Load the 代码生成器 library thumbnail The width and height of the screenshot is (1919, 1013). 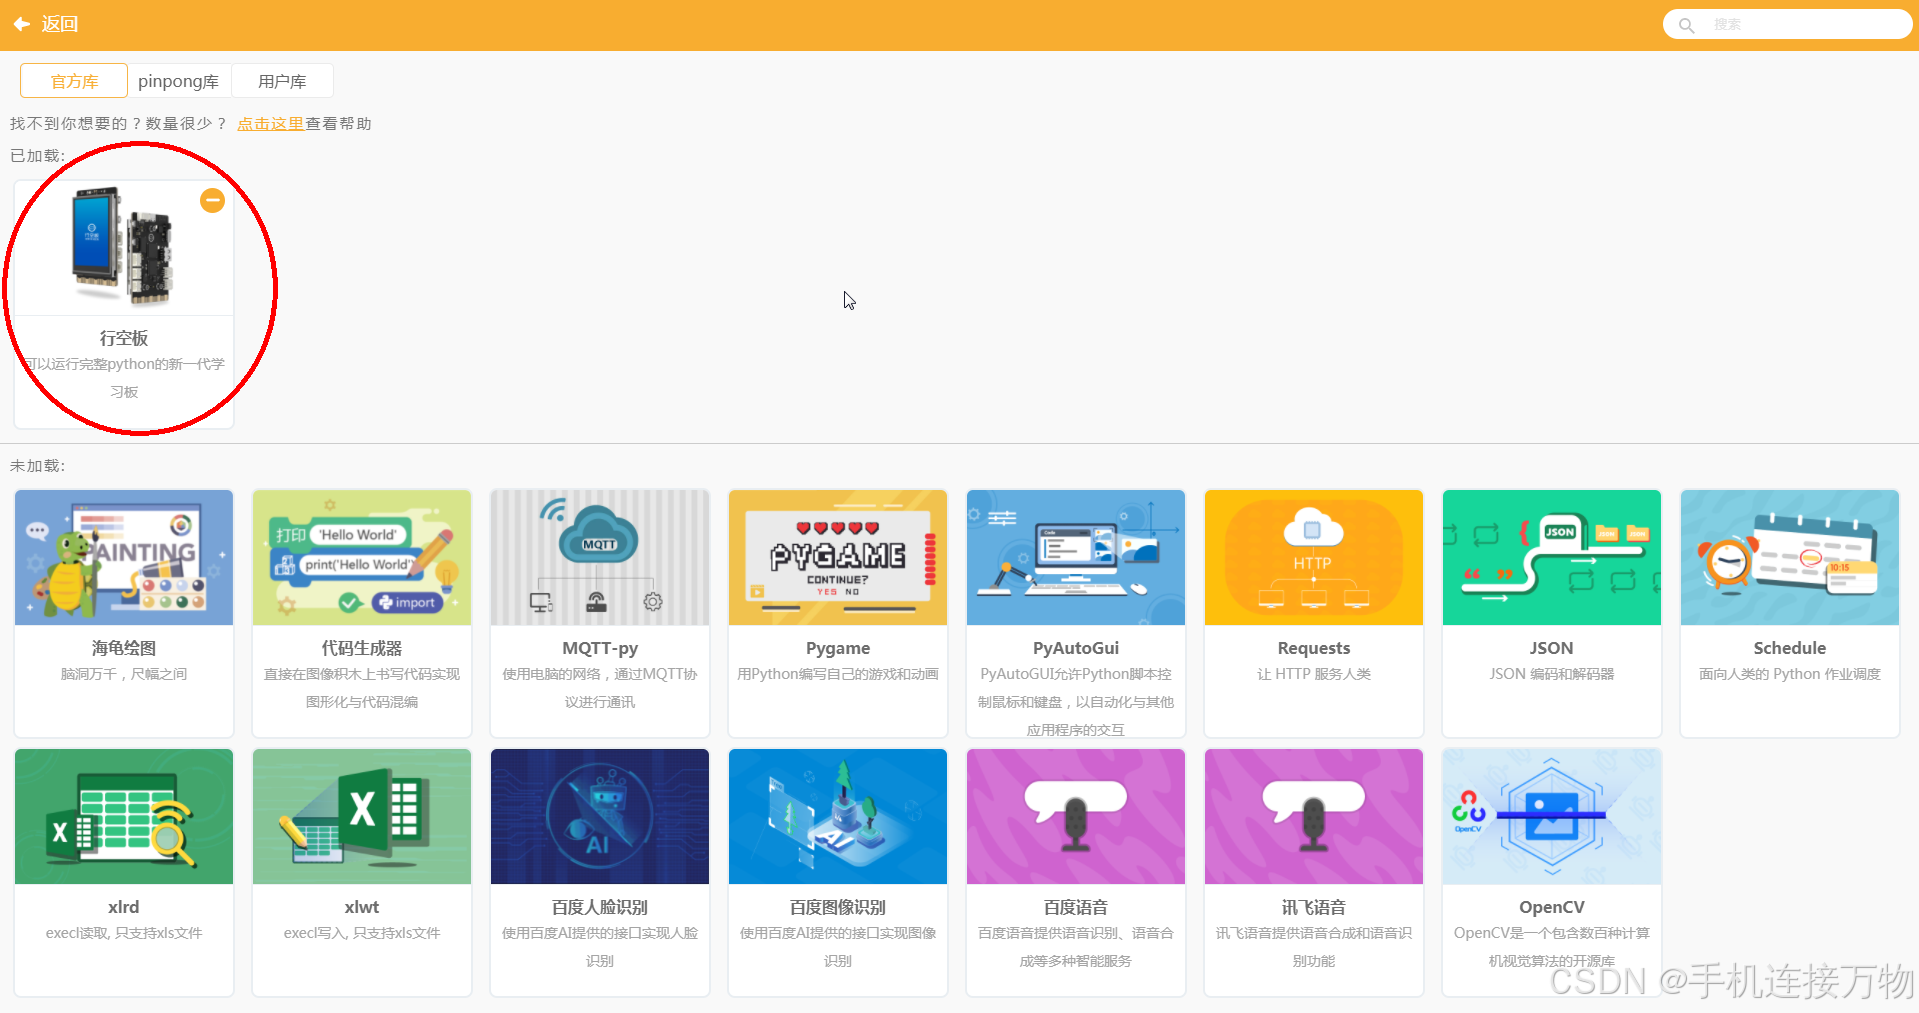pyautogui.click(x=362, y=557)
